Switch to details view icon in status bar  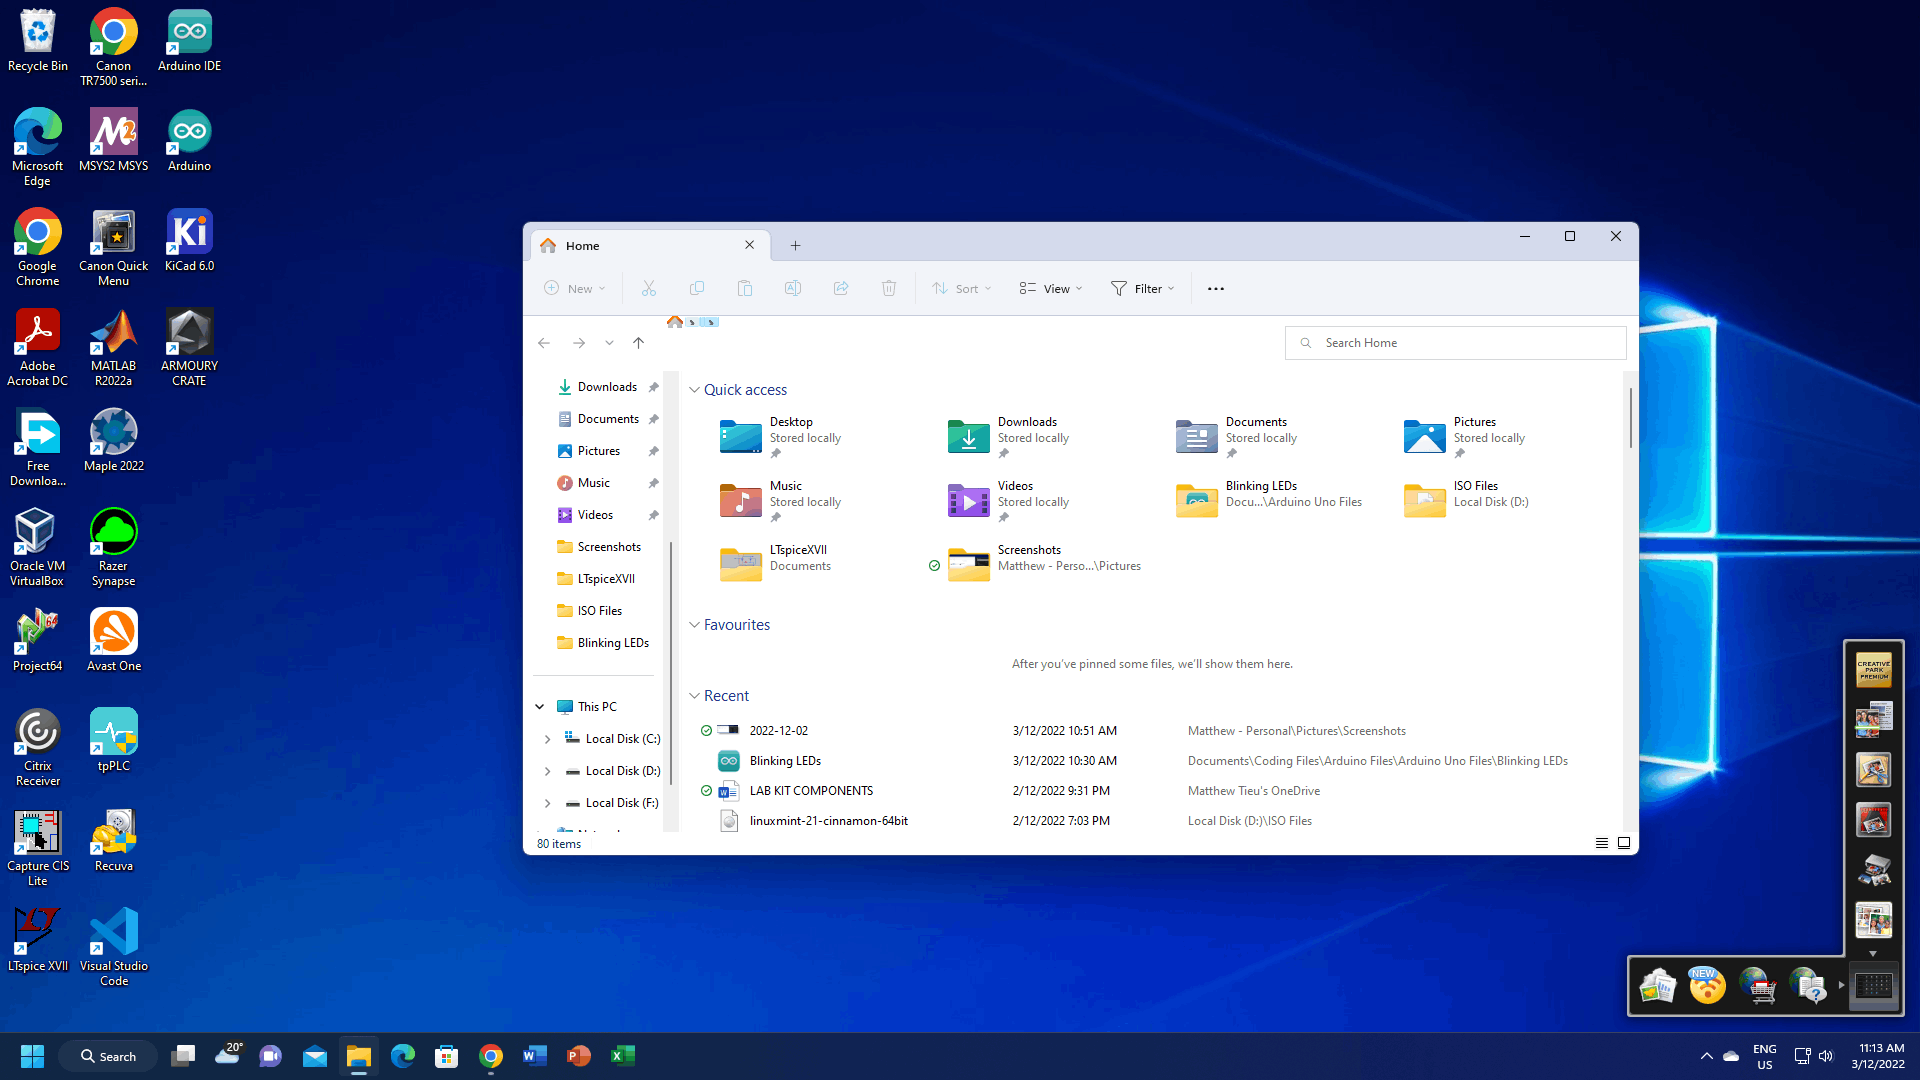[1602, 843]
